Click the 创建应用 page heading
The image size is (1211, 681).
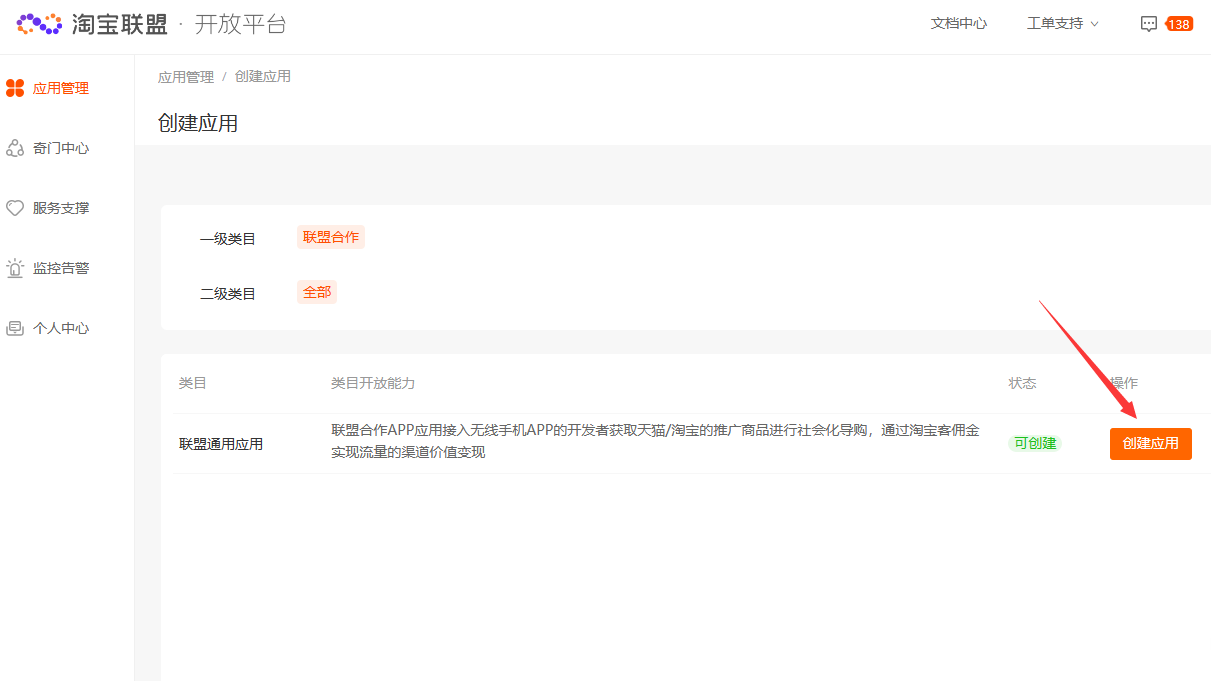pos(198,123)
